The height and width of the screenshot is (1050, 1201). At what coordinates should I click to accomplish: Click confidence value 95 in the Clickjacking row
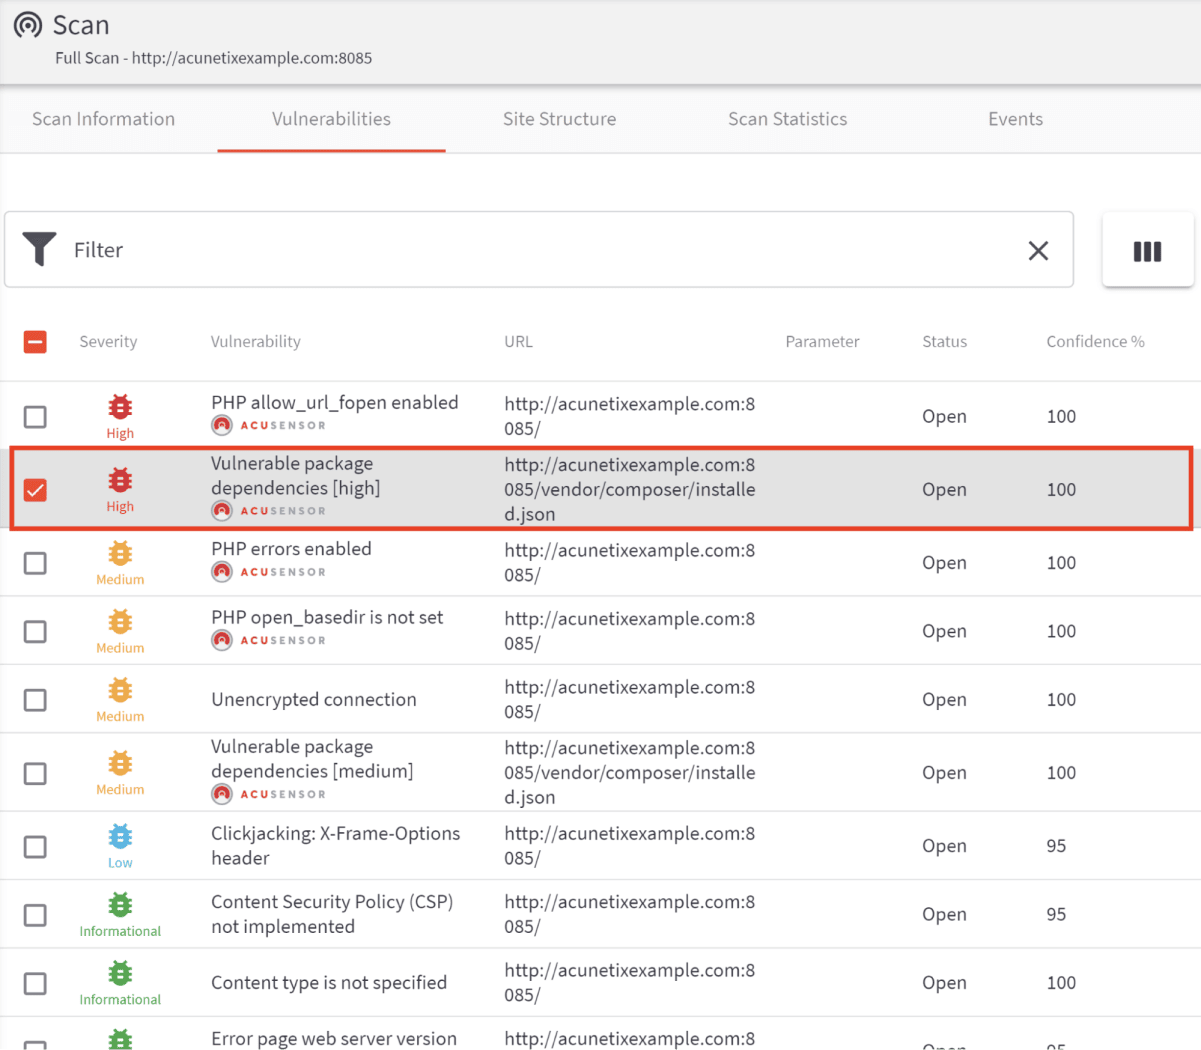point(1056,846)
